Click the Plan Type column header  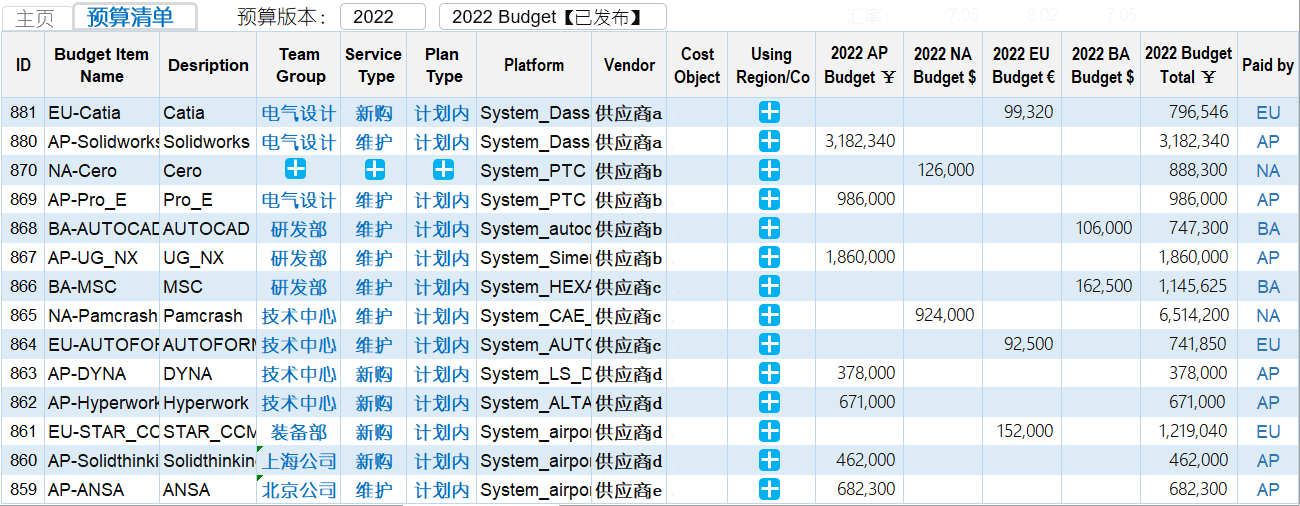442,65
